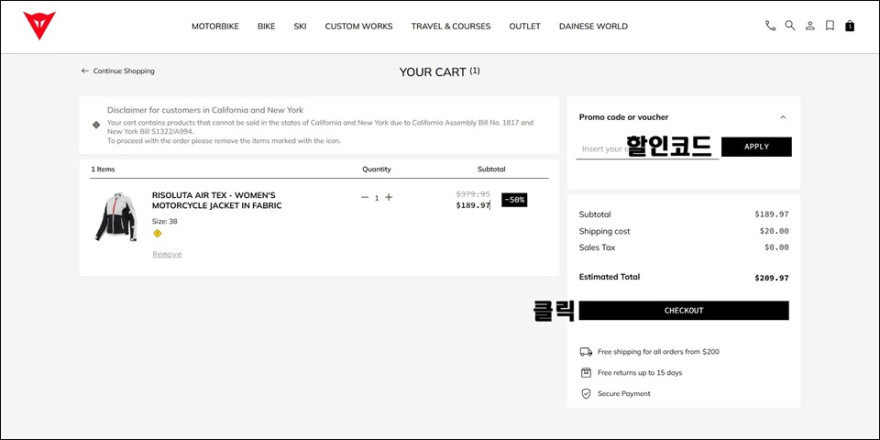Apply the promo code with APPLY
This screenshot has width=880, height=440.
(x=756, y=147)
